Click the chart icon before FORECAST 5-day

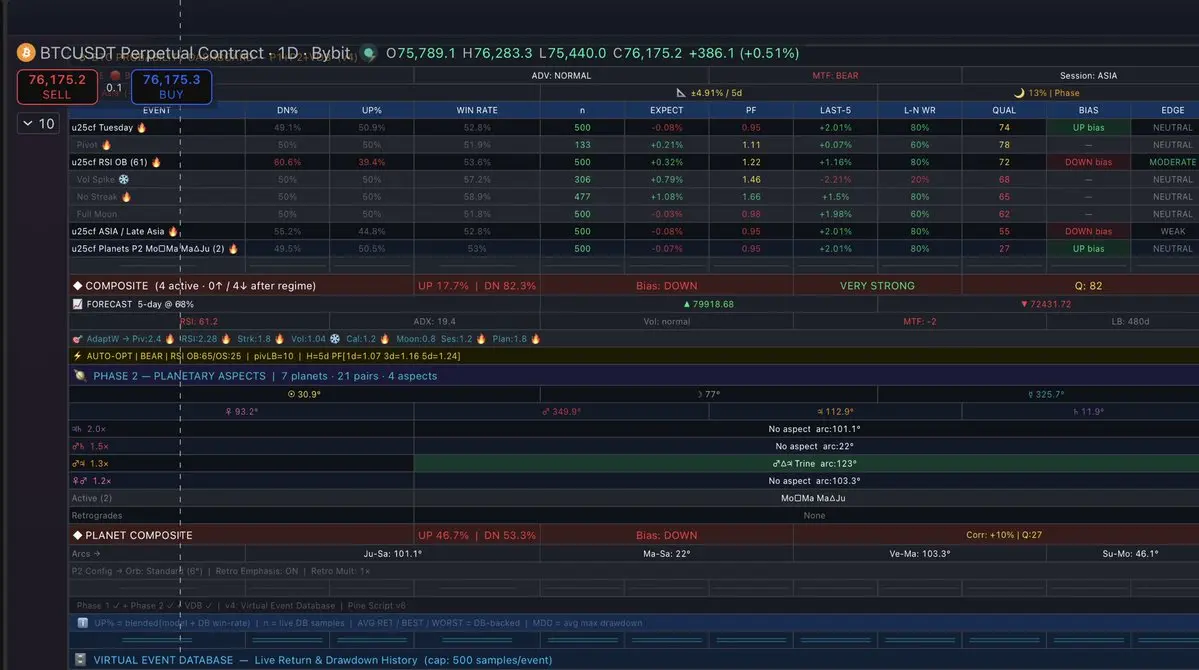click(77, 304)
